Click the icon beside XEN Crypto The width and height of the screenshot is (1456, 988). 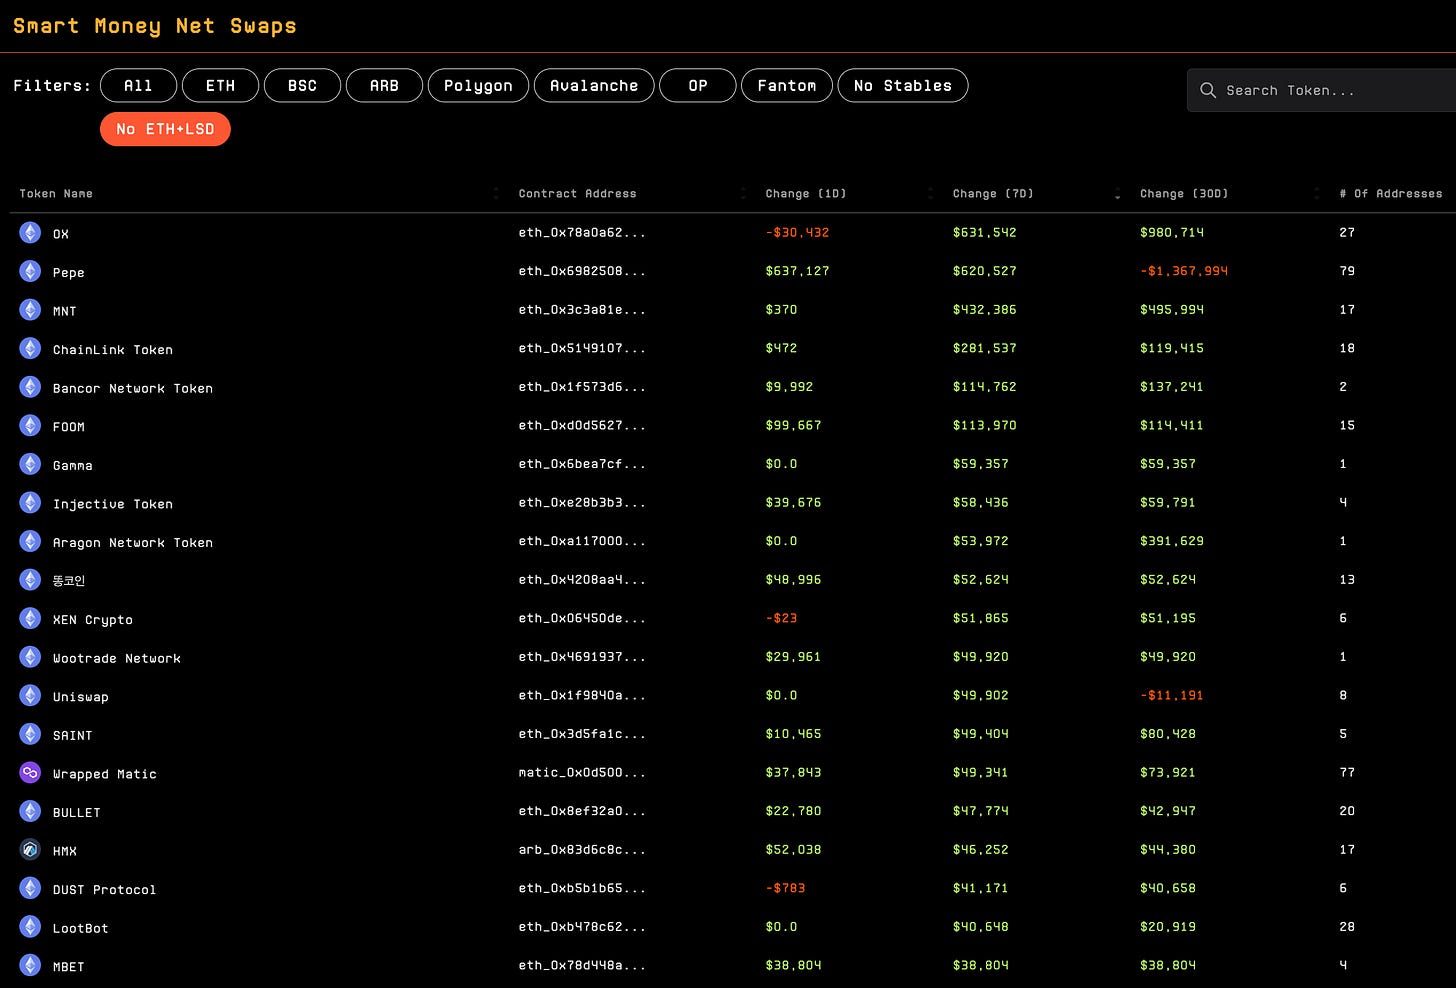tap(30, 618)
